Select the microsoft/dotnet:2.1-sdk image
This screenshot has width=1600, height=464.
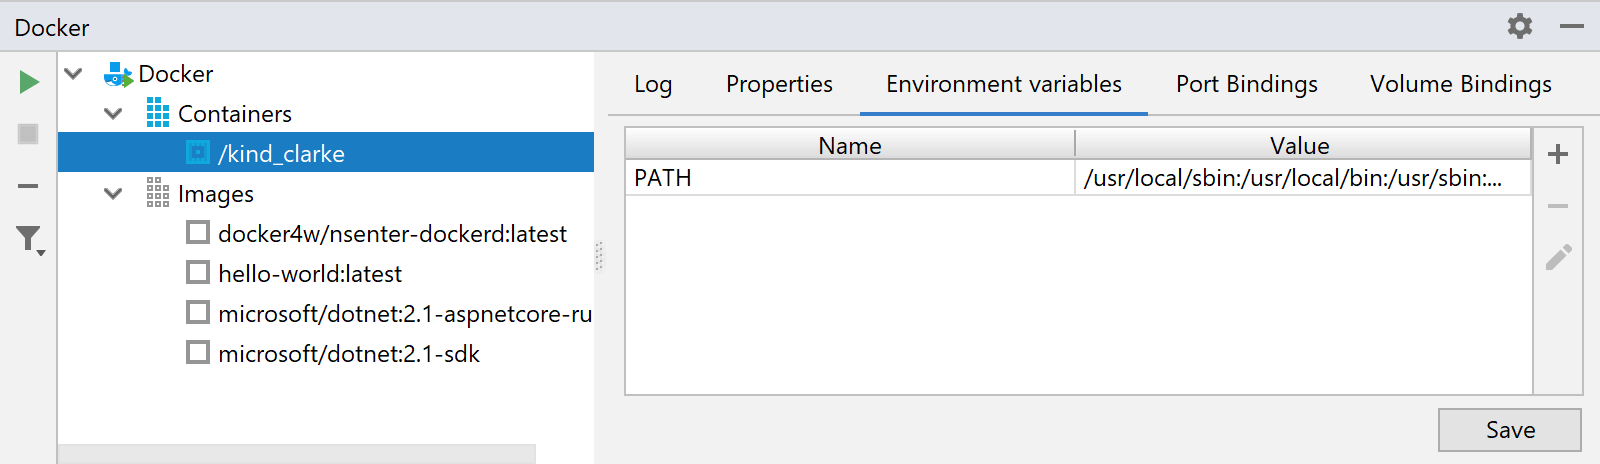pos(349,353)
